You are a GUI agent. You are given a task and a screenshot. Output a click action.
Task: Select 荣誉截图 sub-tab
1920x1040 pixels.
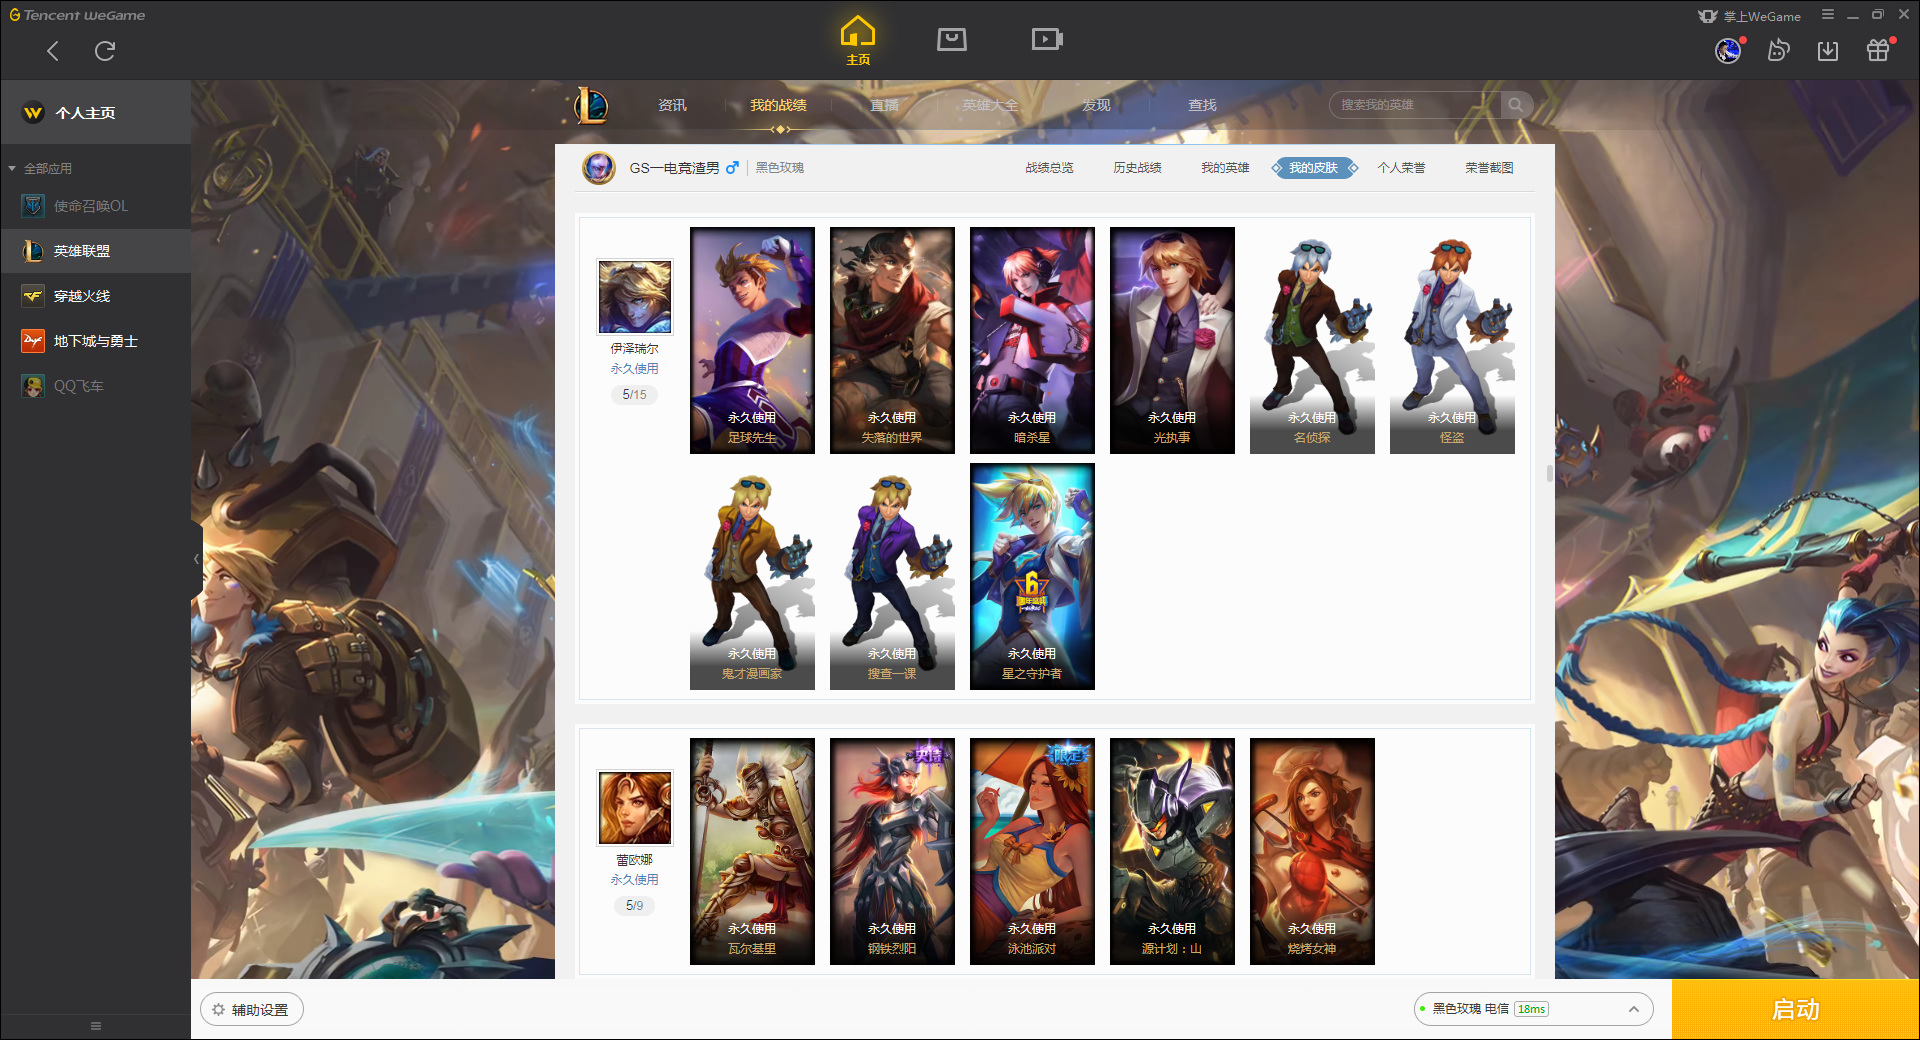tap(1489, 168)
